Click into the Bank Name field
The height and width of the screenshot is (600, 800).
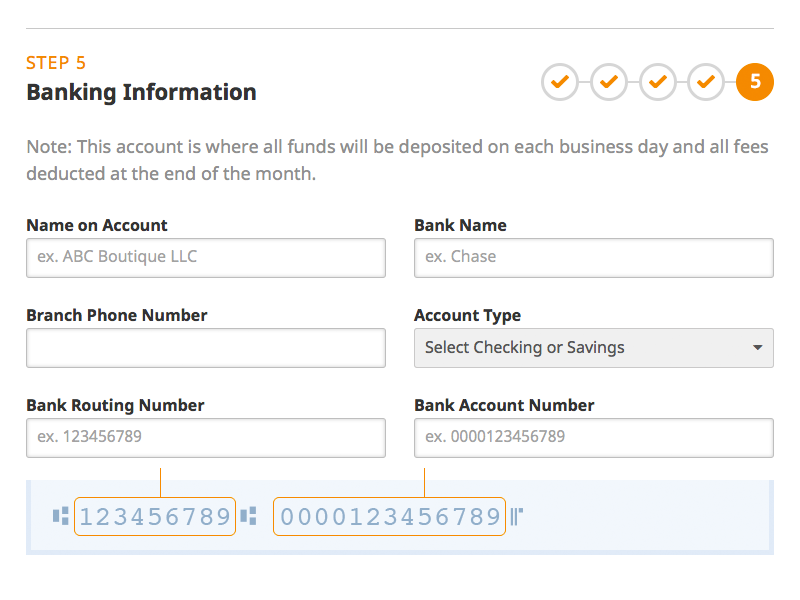[x=593, y=257]
